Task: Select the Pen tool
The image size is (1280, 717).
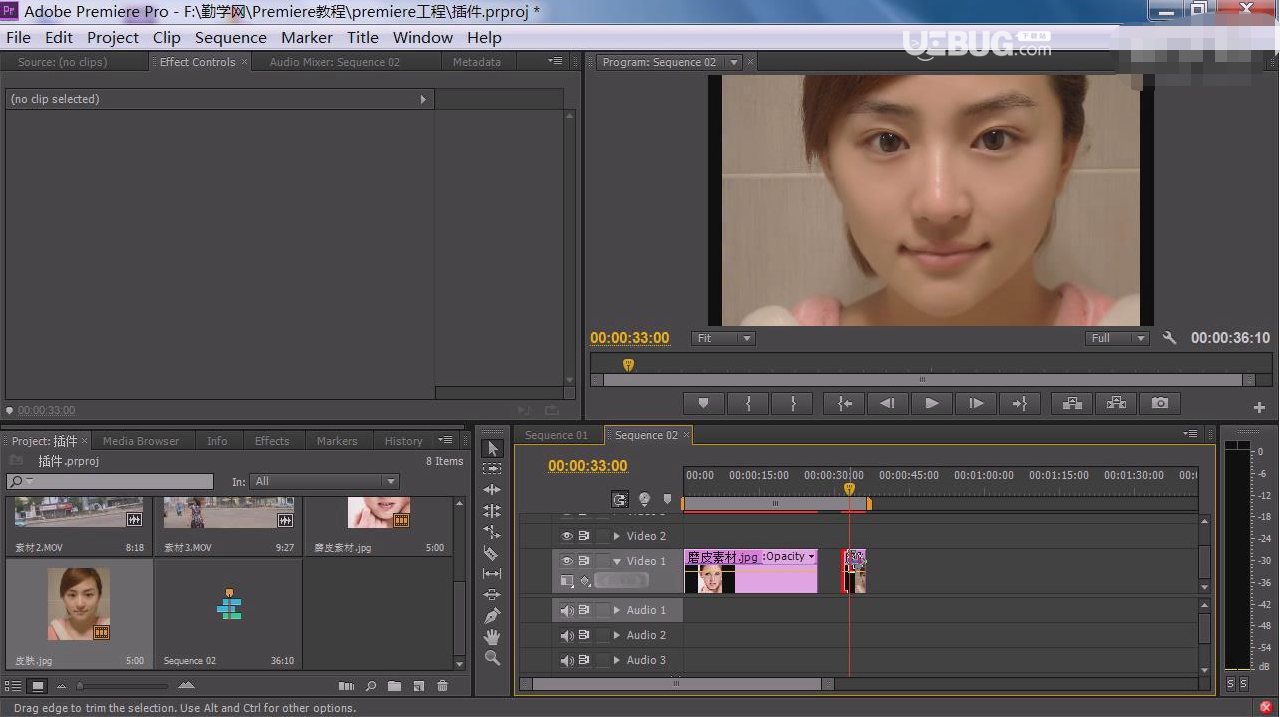Action: 492,616
